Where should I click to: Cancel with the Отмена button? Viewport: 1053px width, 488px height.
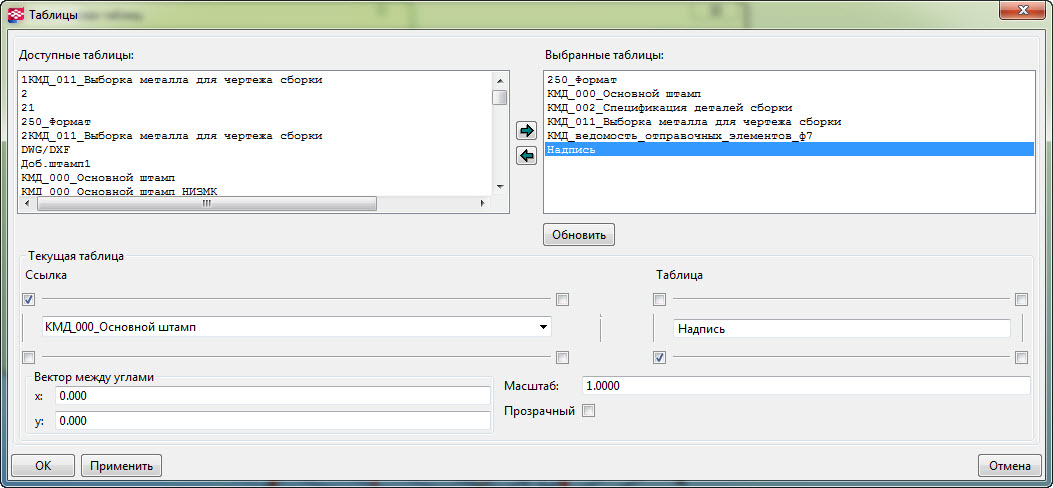point(1010,465)
